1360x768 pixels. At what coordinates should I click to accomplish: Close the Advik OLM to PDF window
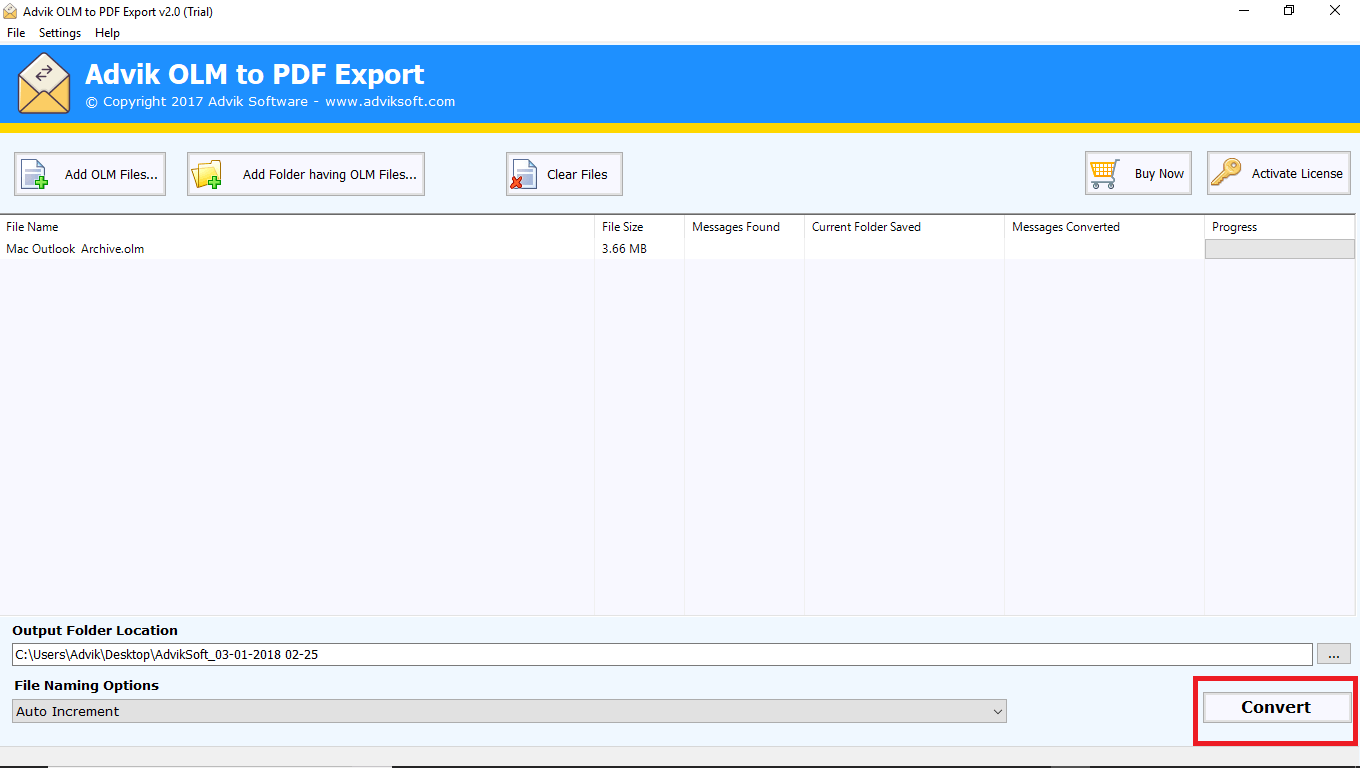tap(1335, 11)
